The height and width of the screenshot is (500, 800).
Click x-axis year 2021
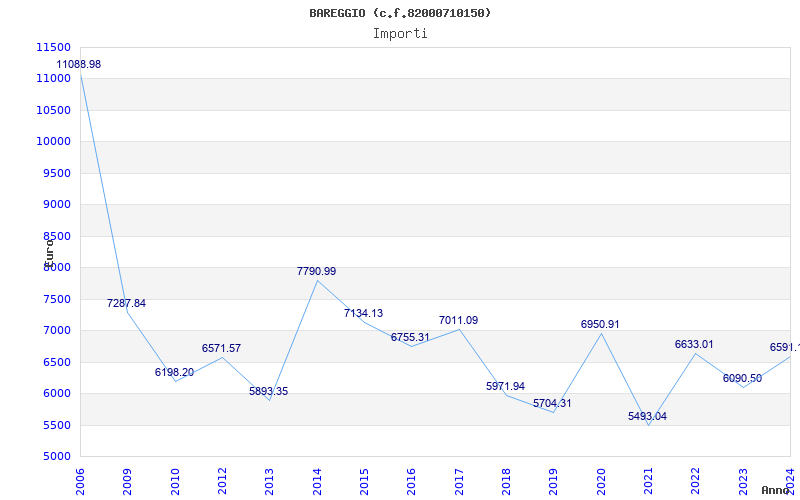pyautogui.click(x=648, y=482)
